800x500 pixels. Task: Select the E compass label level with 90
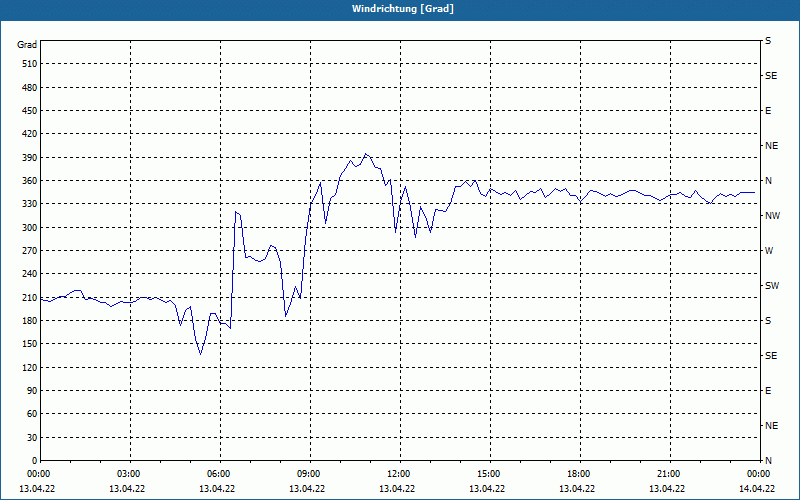(768, 391)
